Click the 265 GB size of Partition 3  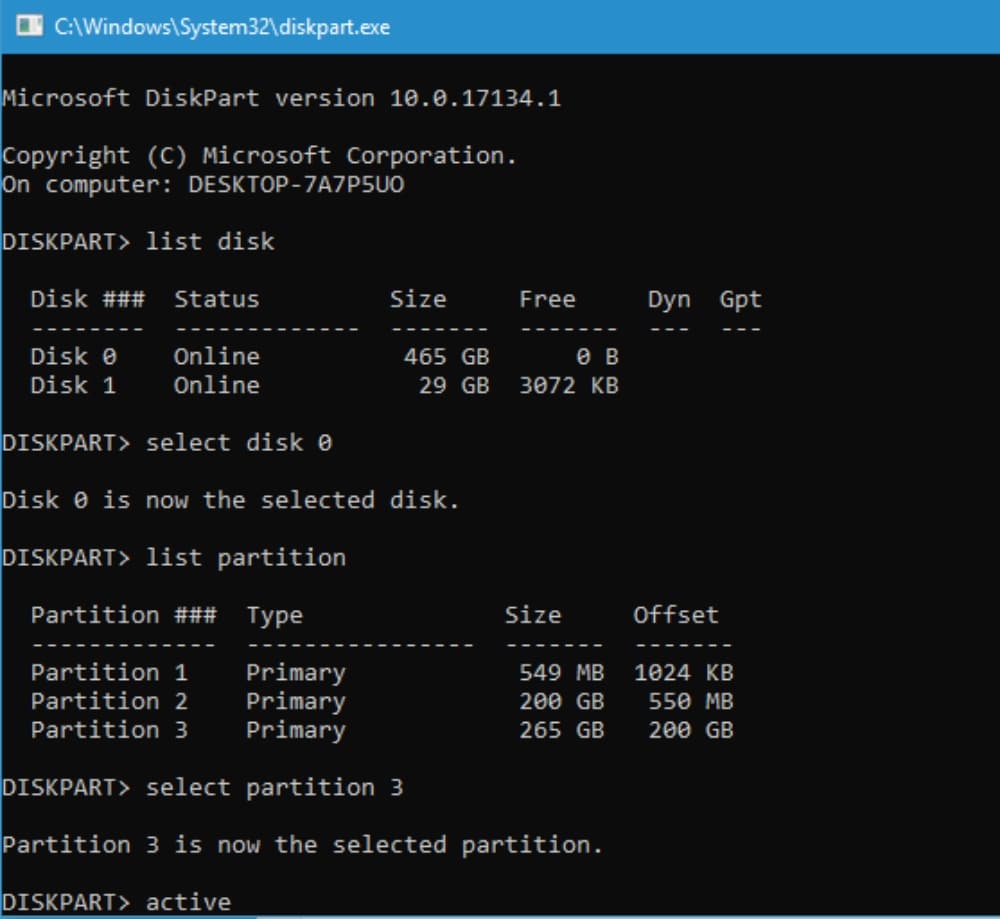tap(561, 730)
